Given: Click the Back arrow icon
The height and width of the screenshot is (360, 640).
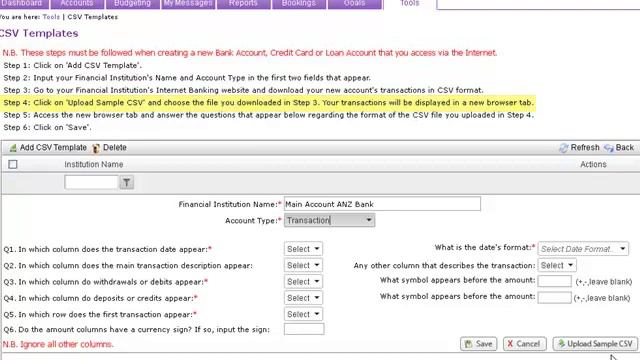Looking at the screenshot, I should (609, 148).
